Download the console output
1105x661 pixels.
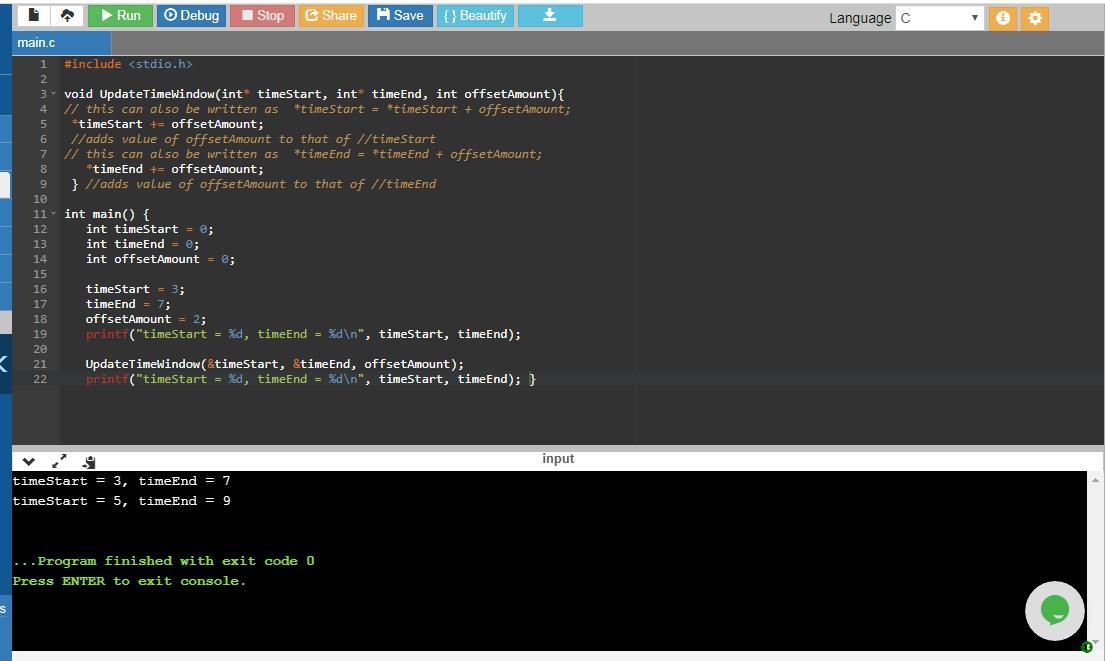[88, 461]
